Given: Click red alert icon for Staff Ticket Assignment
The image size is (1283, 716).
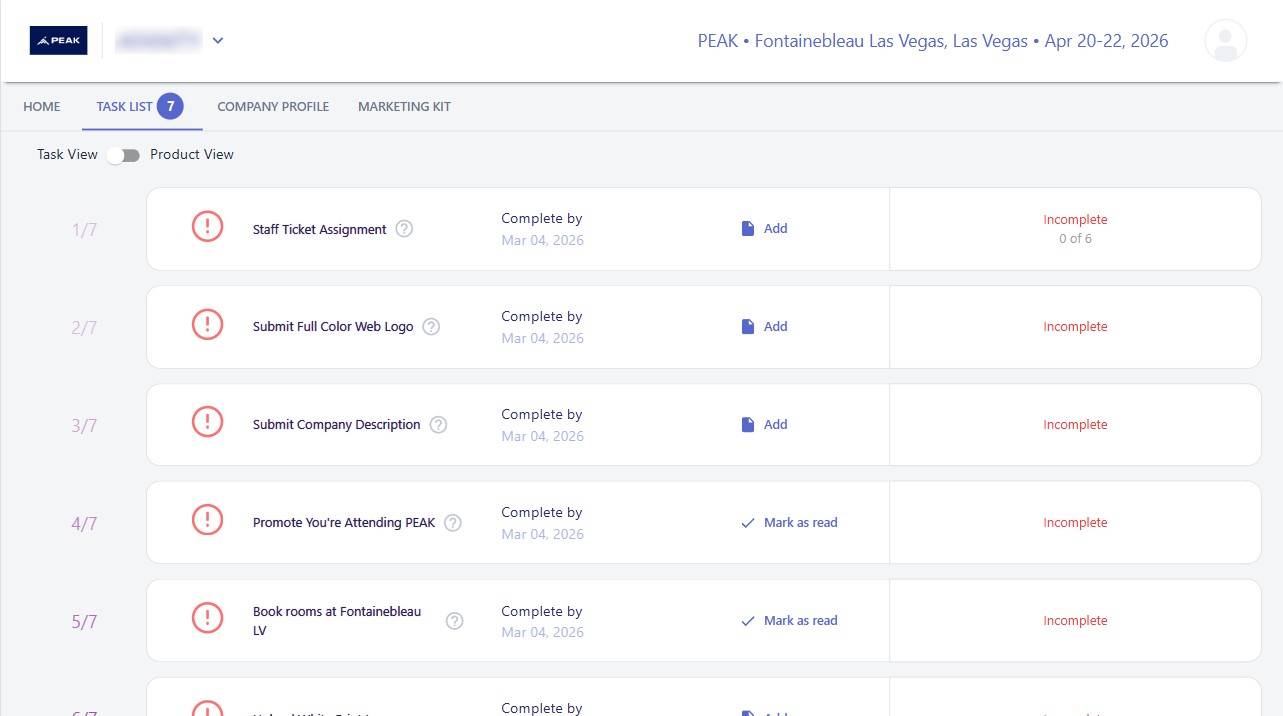Looking at the screenshot, I should click(207, 228).
